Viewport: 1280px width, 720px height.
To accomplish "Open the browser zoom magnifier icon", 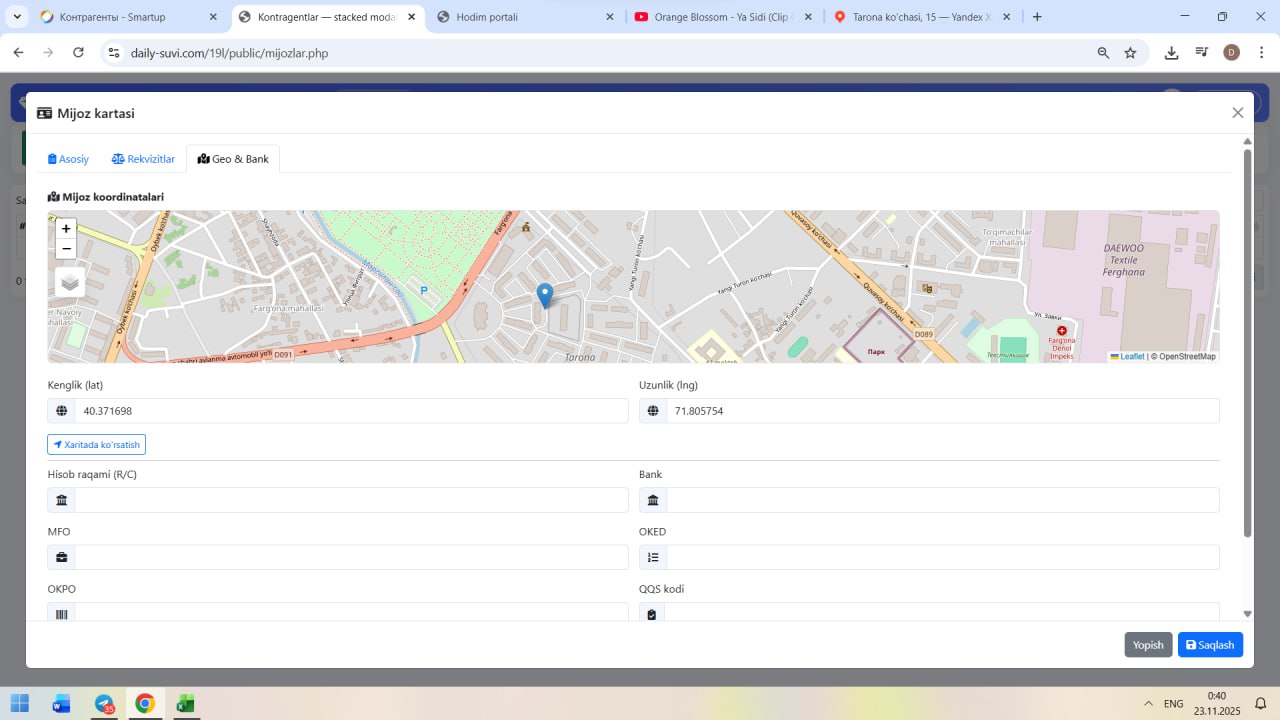I will point(1103,53).
